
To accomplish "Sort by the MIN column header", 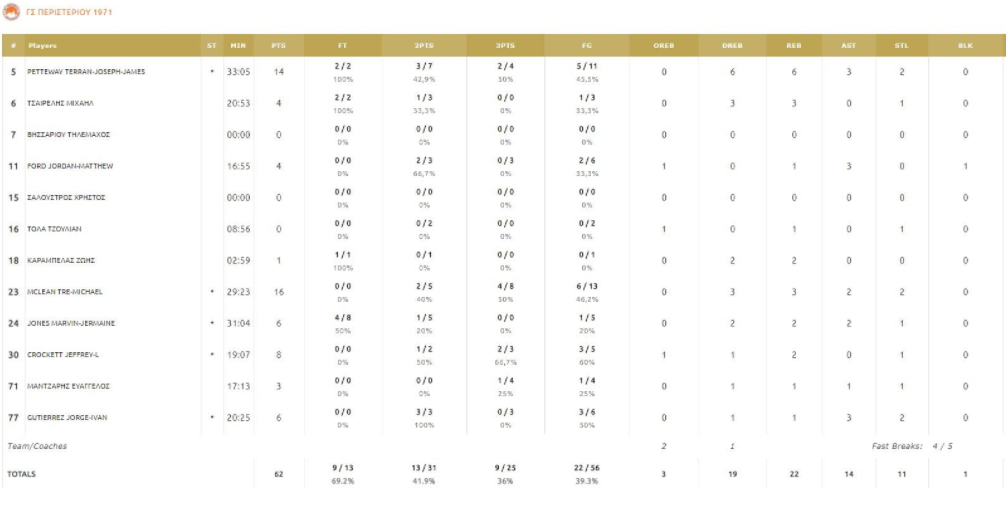I will coord(238,45).
